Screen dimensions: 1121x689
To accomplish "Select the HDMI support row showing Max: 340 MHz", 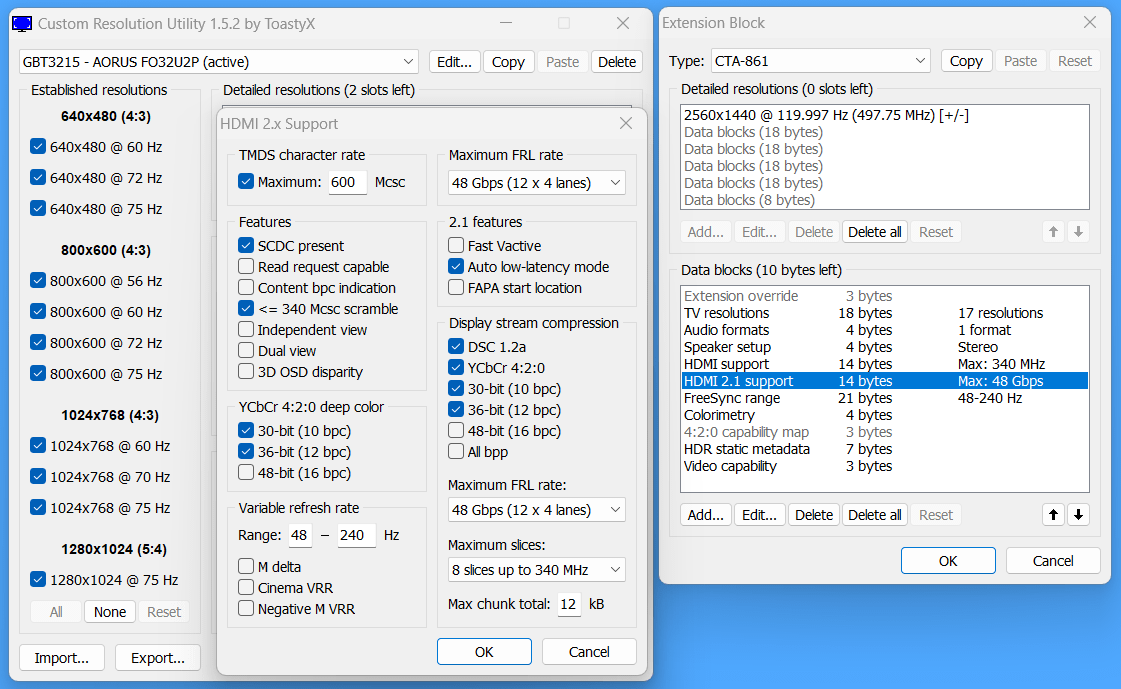I will [884, 364].
